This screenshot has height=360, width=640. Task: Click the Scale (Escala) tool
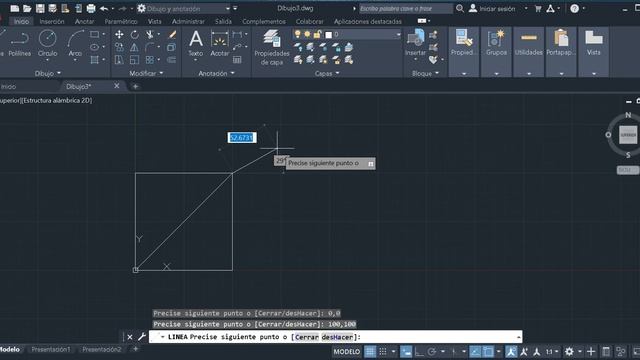(x=135, y=60)
